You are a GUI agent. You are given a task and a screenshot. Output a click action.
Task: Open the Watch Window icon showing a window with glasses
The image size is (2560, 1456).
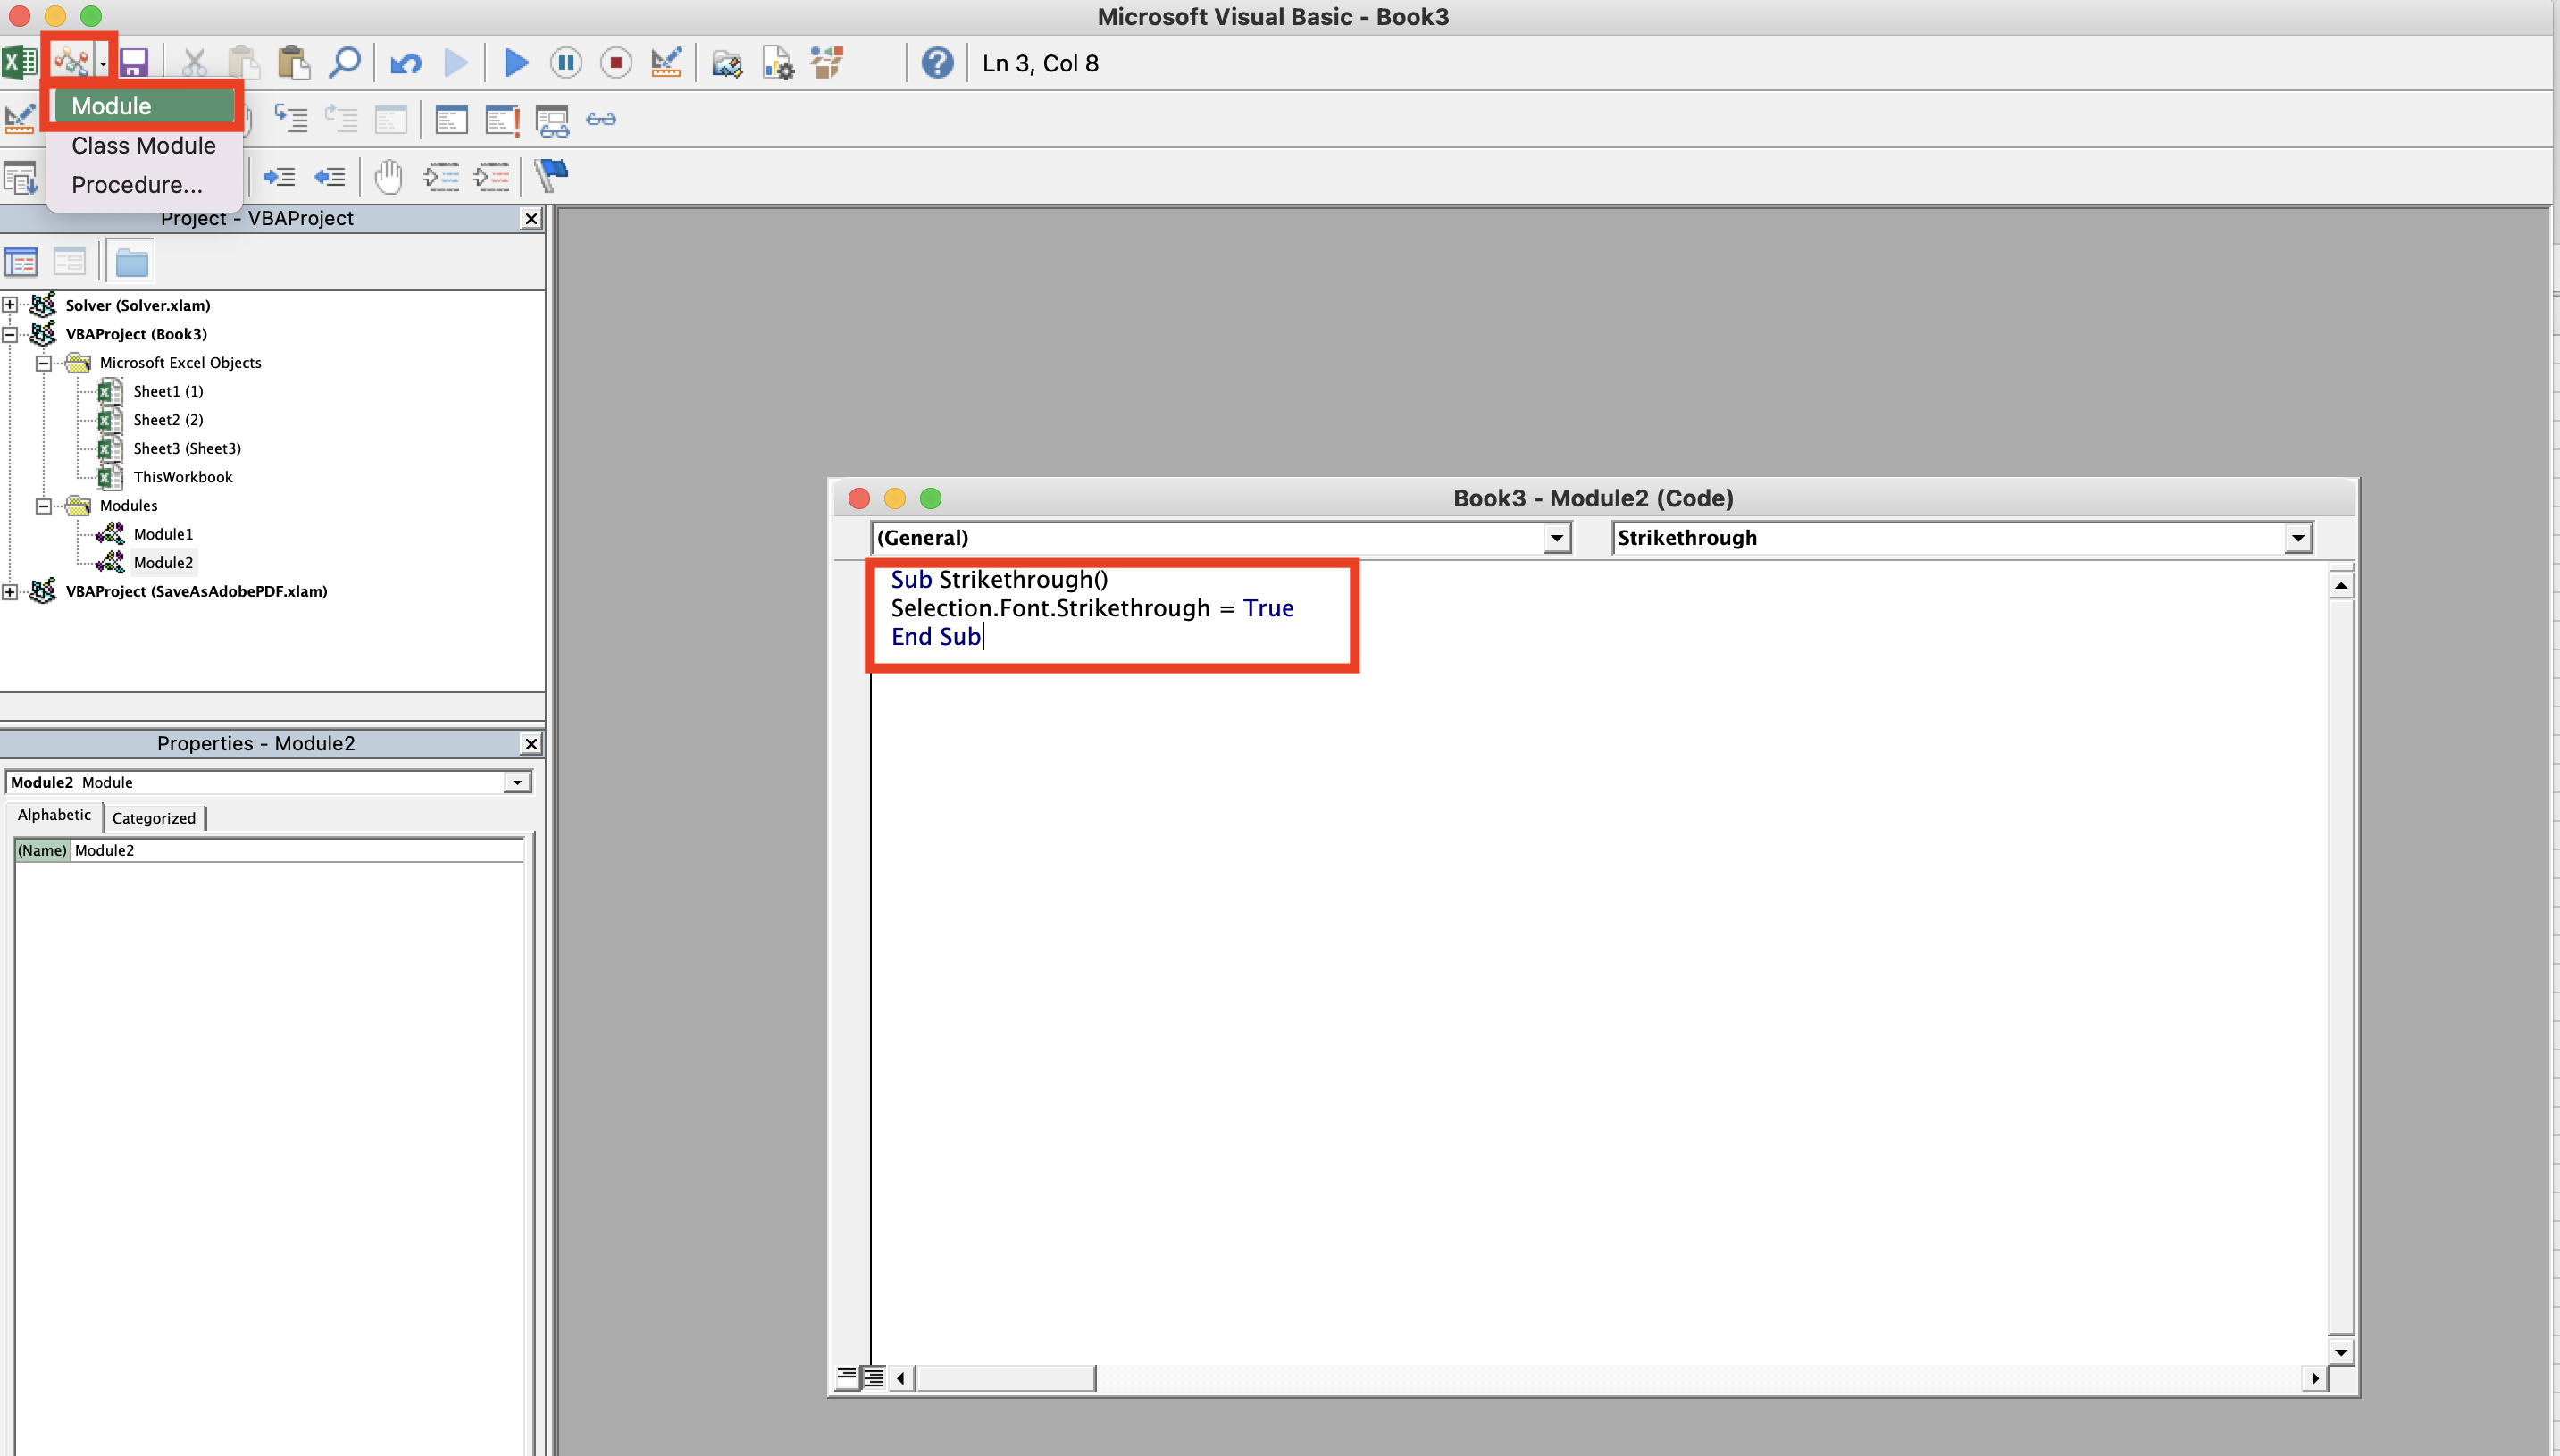pos(552,120)
